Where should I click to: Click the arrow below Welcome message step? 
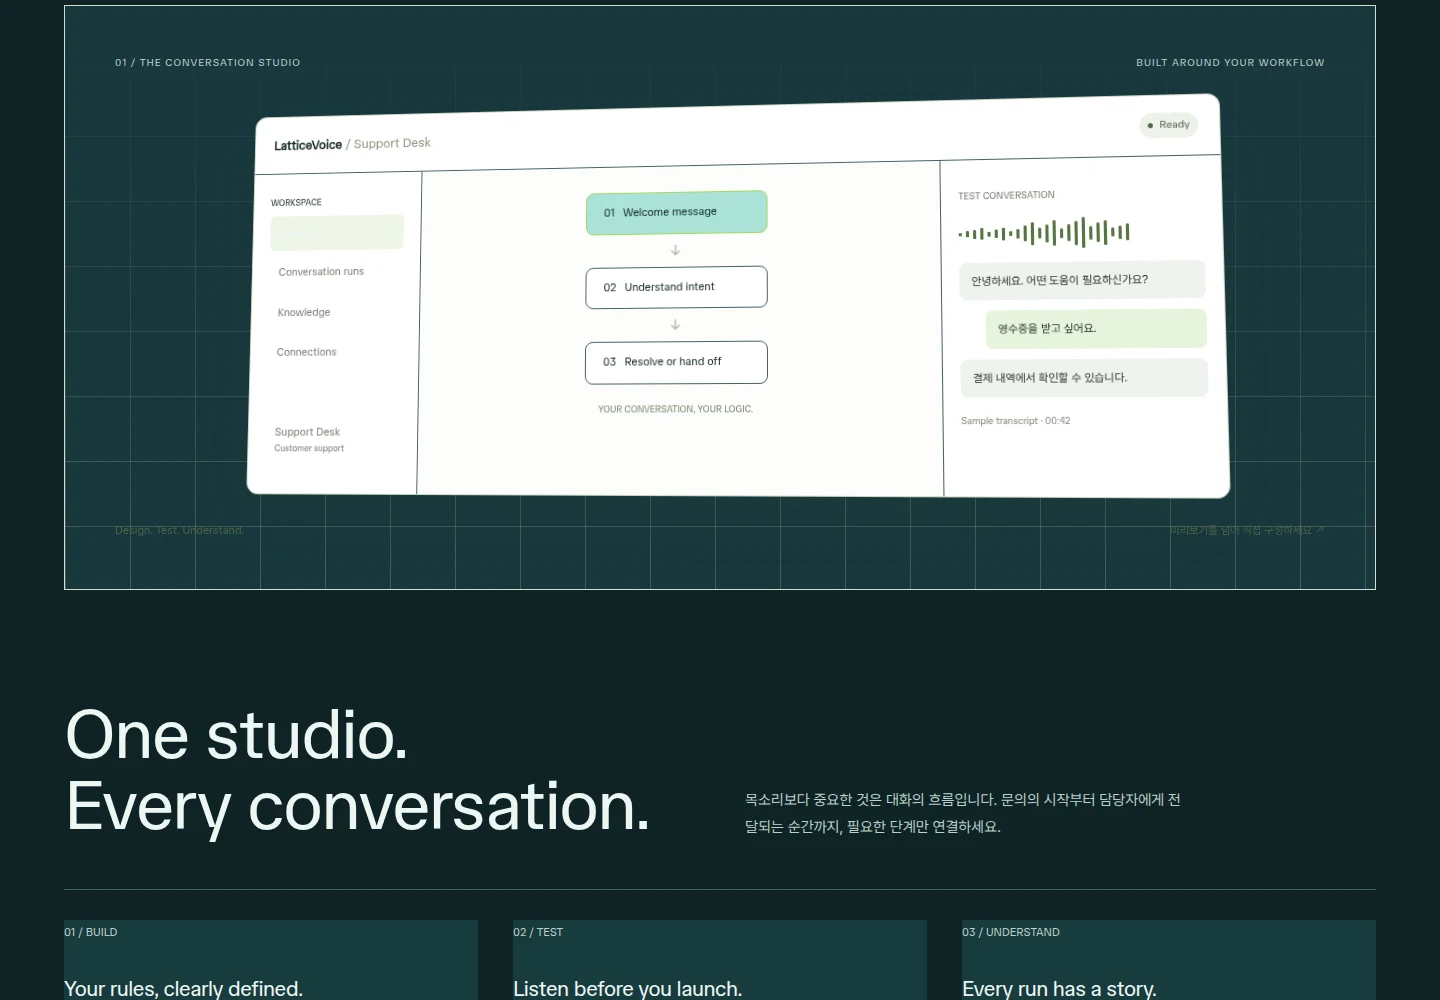675,250
